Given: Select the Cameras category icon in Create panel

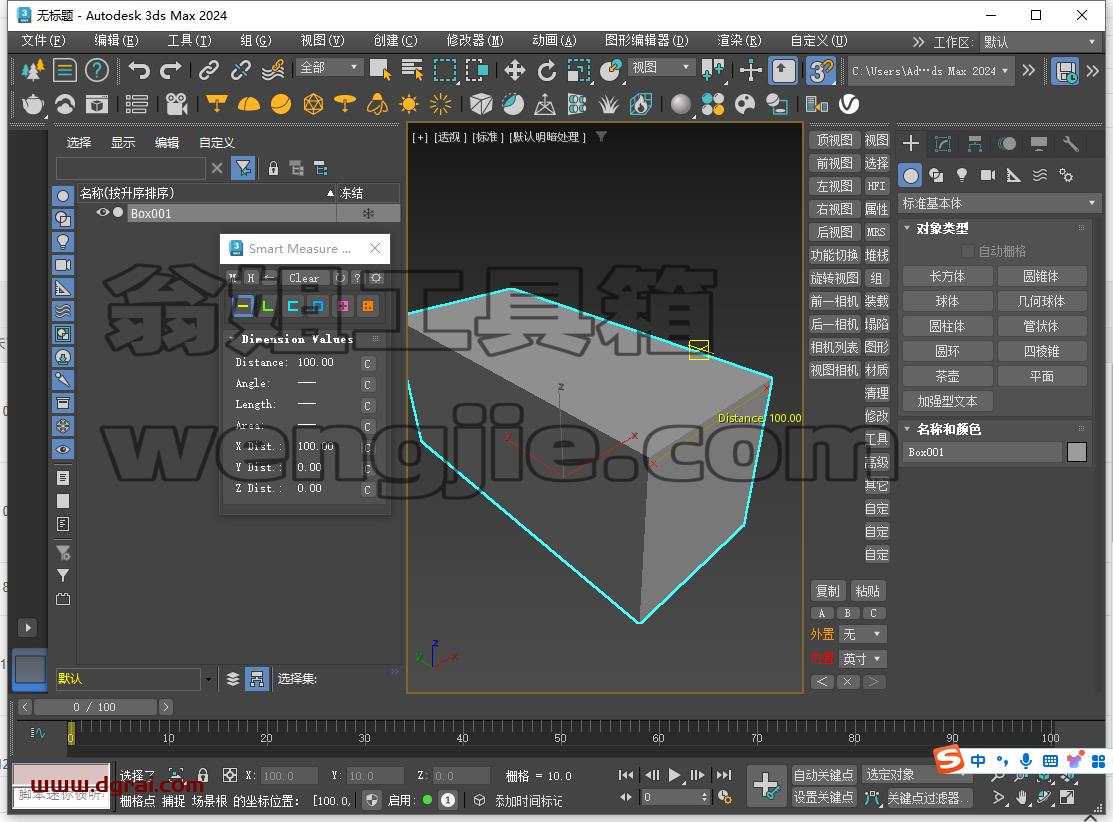Looking at the screenshot, I should coord(987,175).
